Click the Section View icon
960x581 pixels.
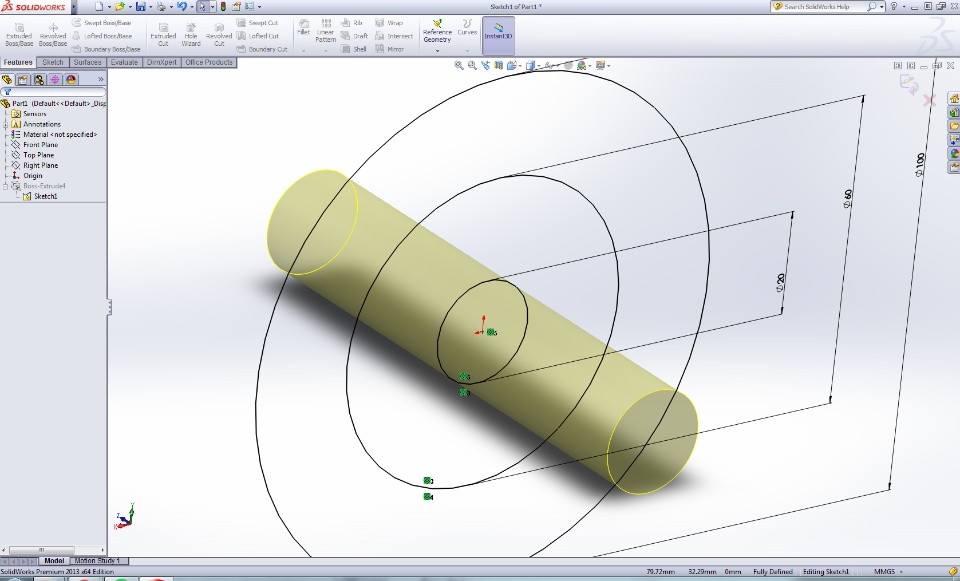[x=499, y=65]
